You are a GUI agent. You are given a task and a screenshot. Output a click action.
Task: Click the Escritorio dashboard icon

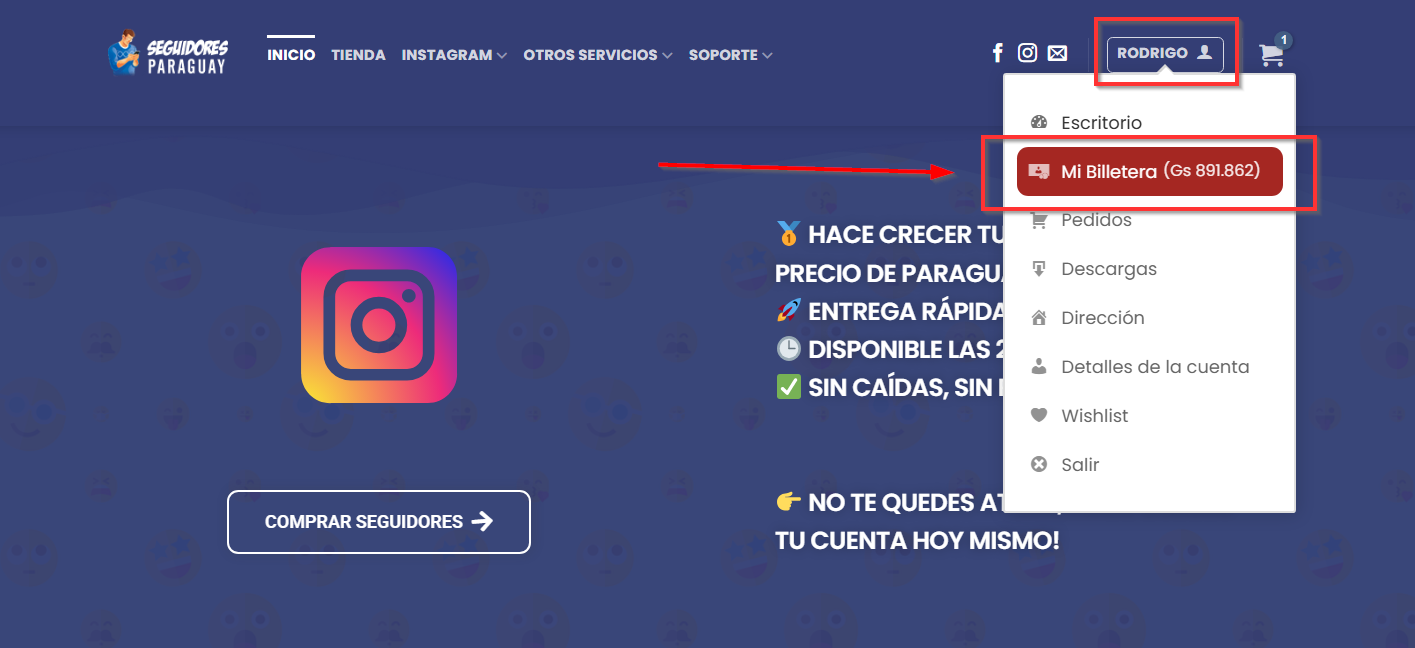[x=1039, y=122]
